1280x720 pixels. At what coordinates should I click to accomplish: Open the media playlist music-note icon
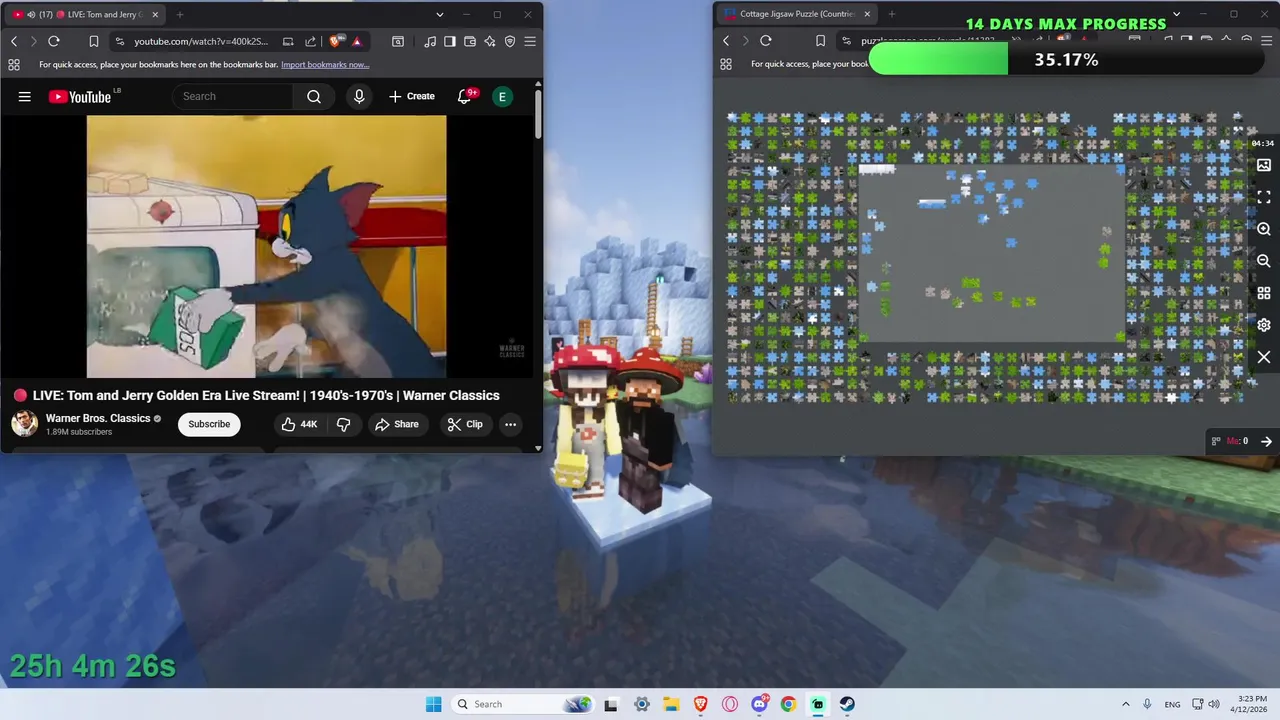click(430, 41)
